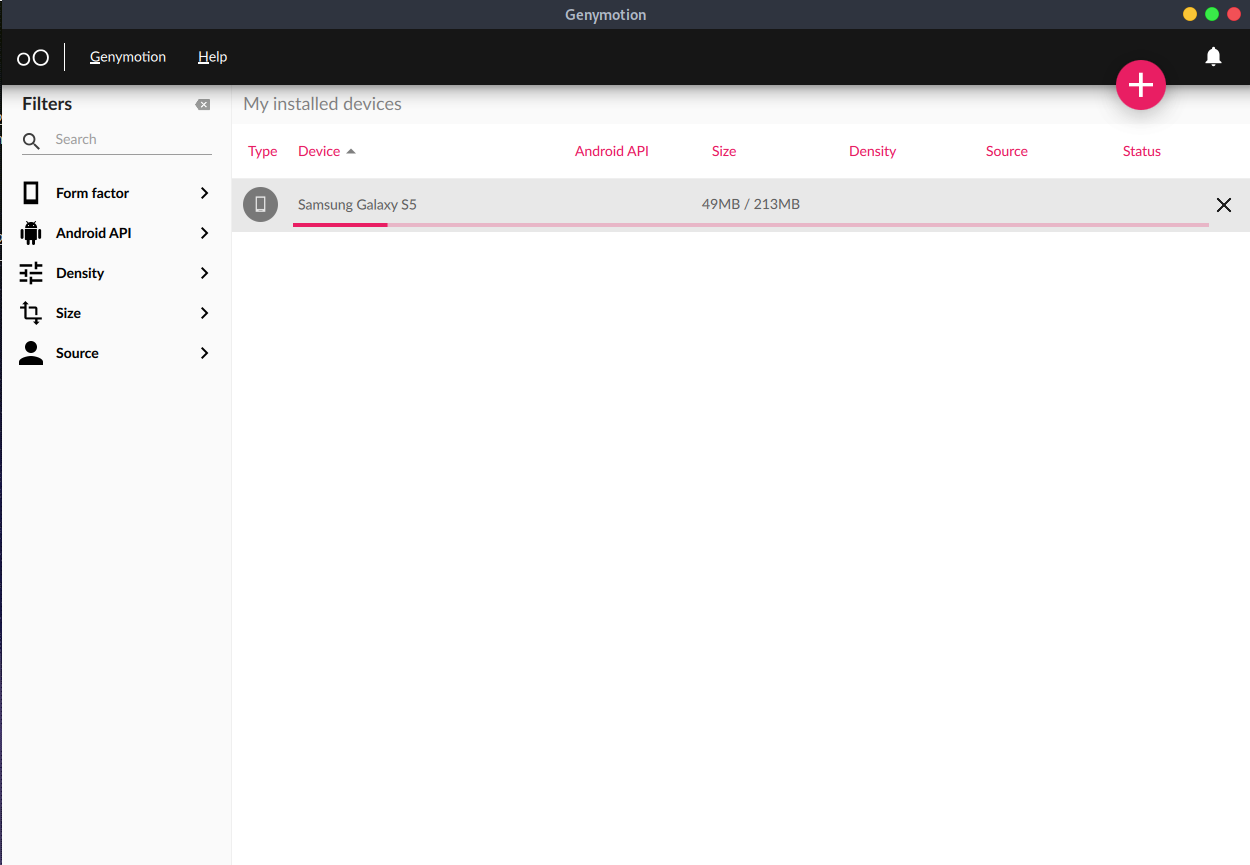Click the Size filter label

tap(68, 313)
